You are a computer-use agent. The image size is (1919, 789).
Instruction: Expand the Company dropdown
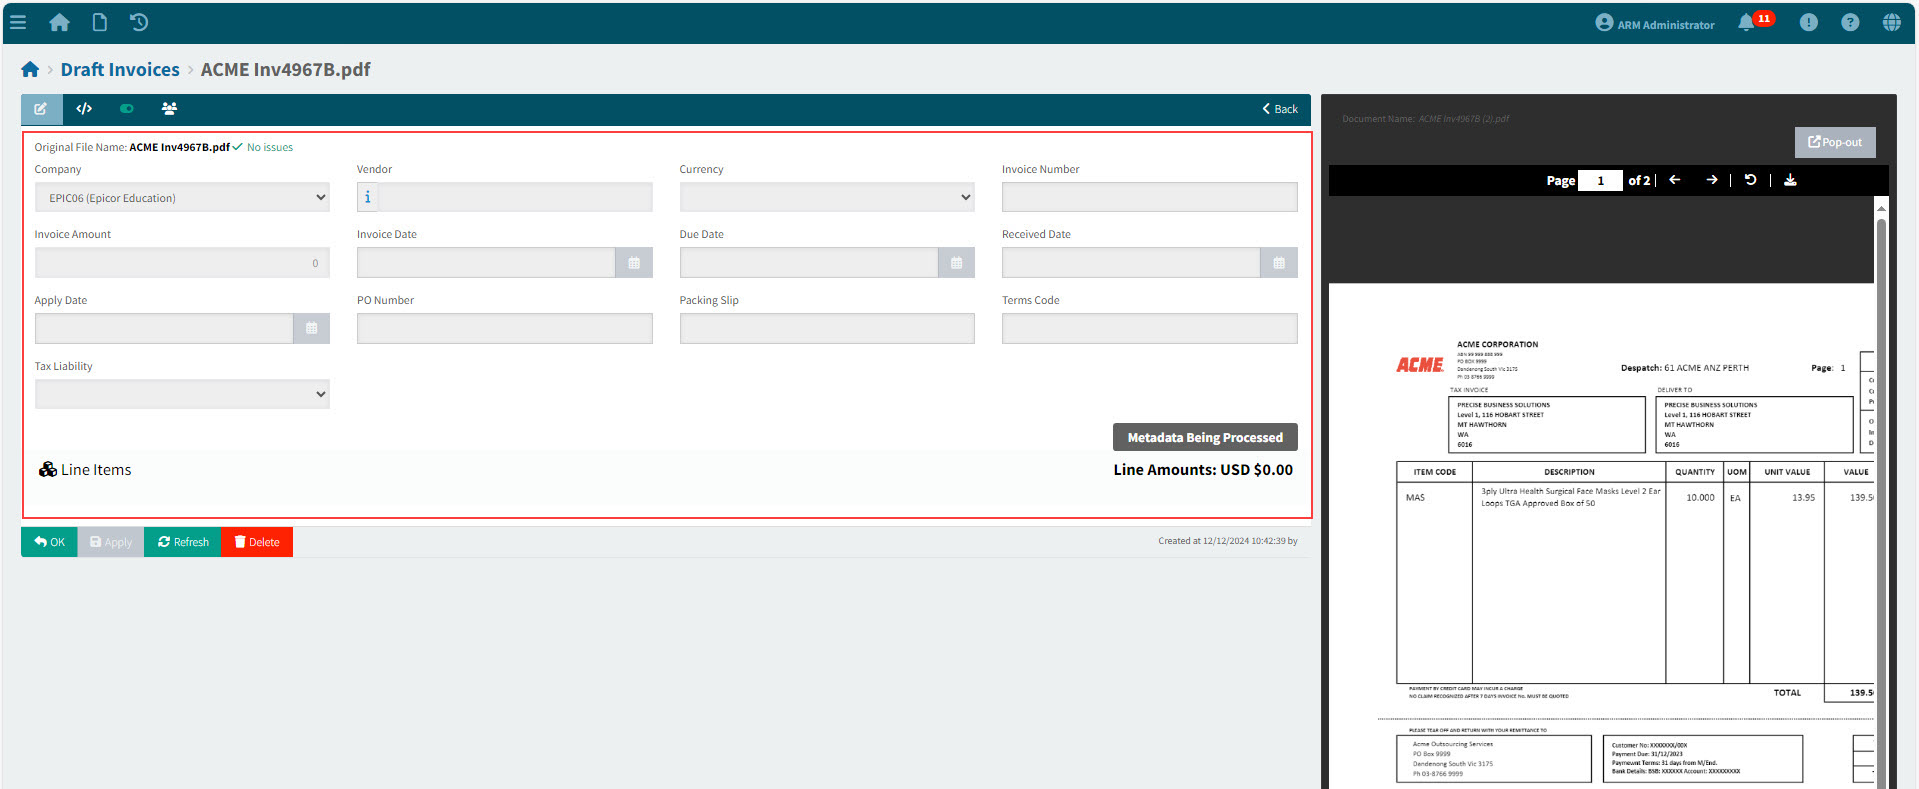(182, 198)
